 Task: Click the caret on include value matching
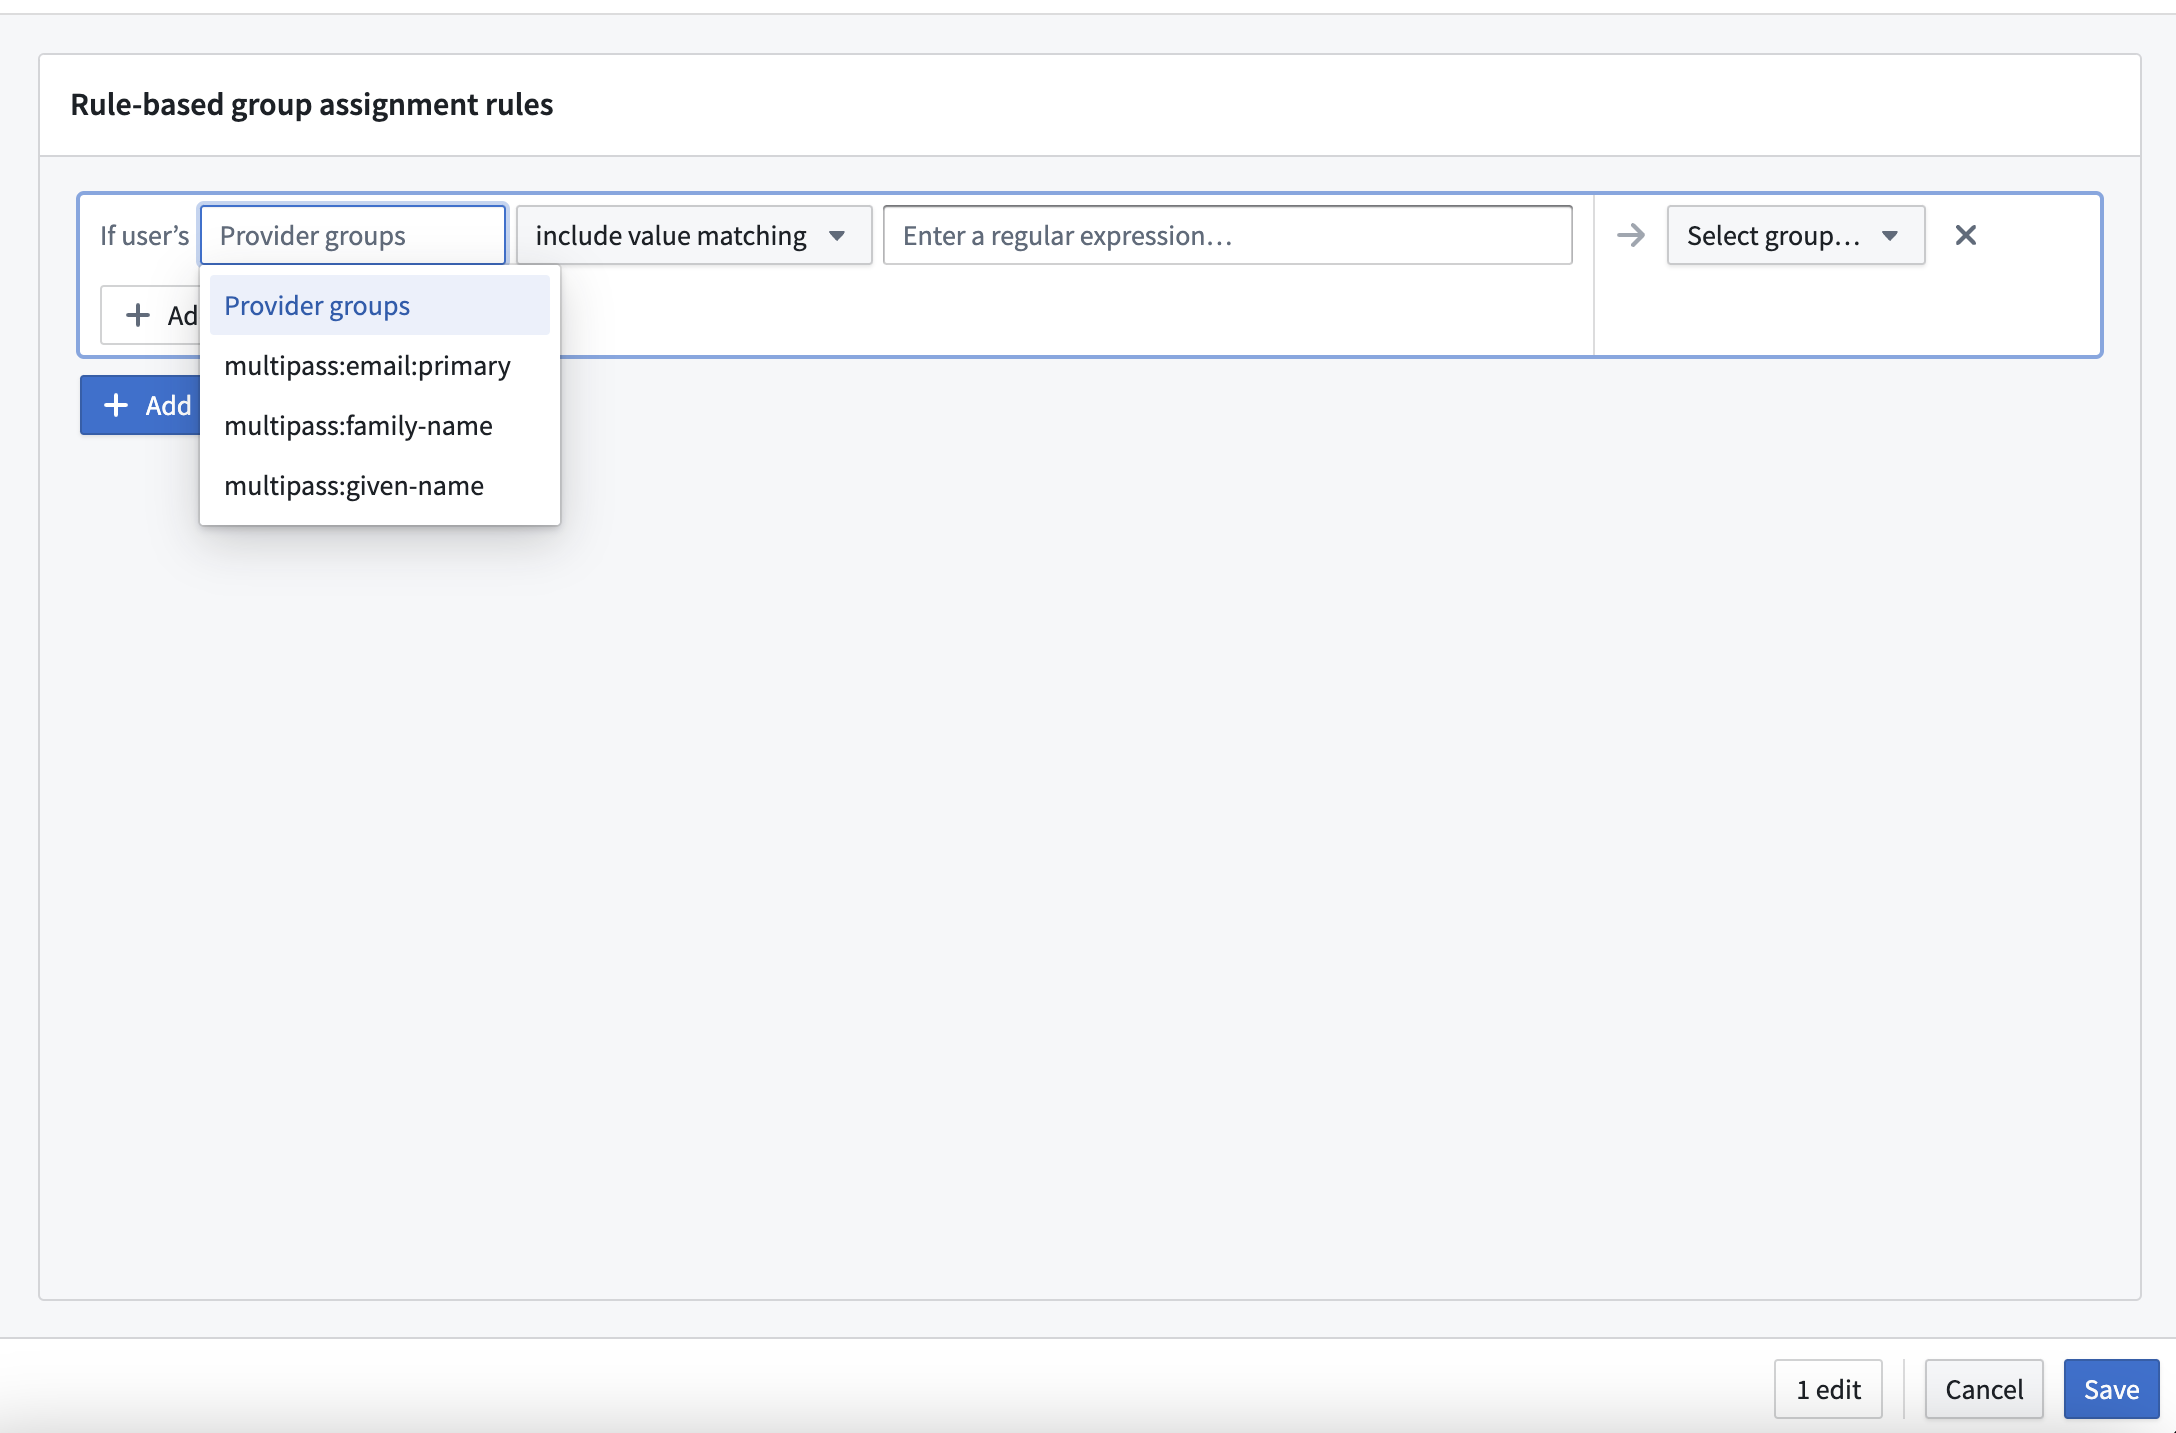837,236
